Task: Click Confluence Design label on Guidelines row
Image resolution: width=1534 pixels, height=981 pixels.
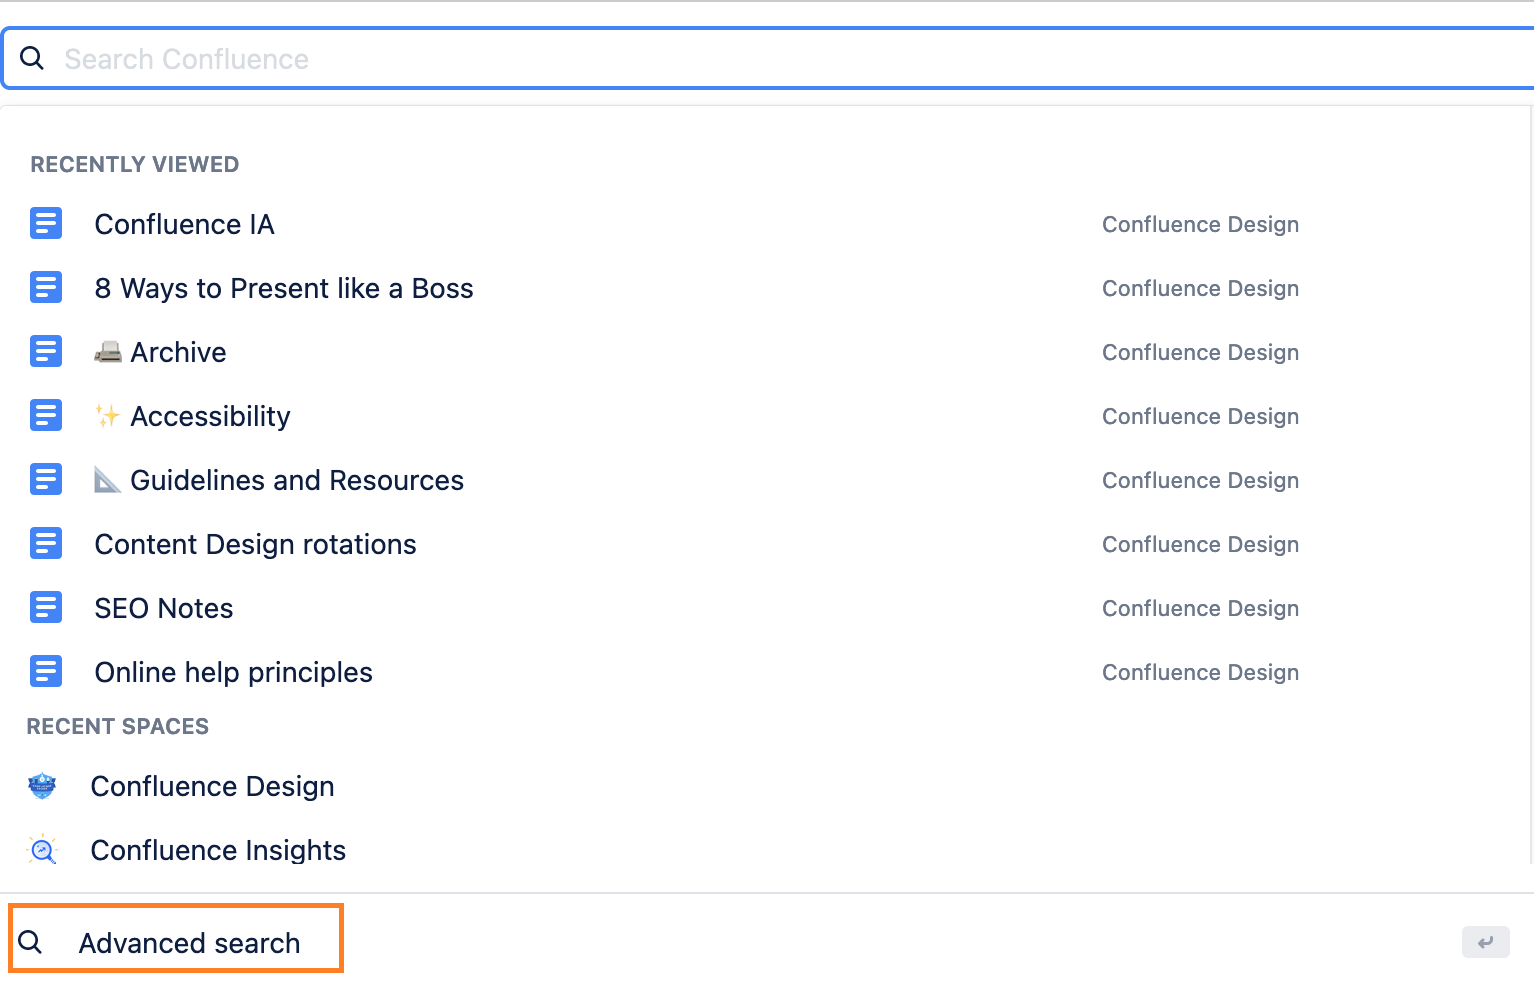Action: pyautogui.click(x=1200, y=480)
